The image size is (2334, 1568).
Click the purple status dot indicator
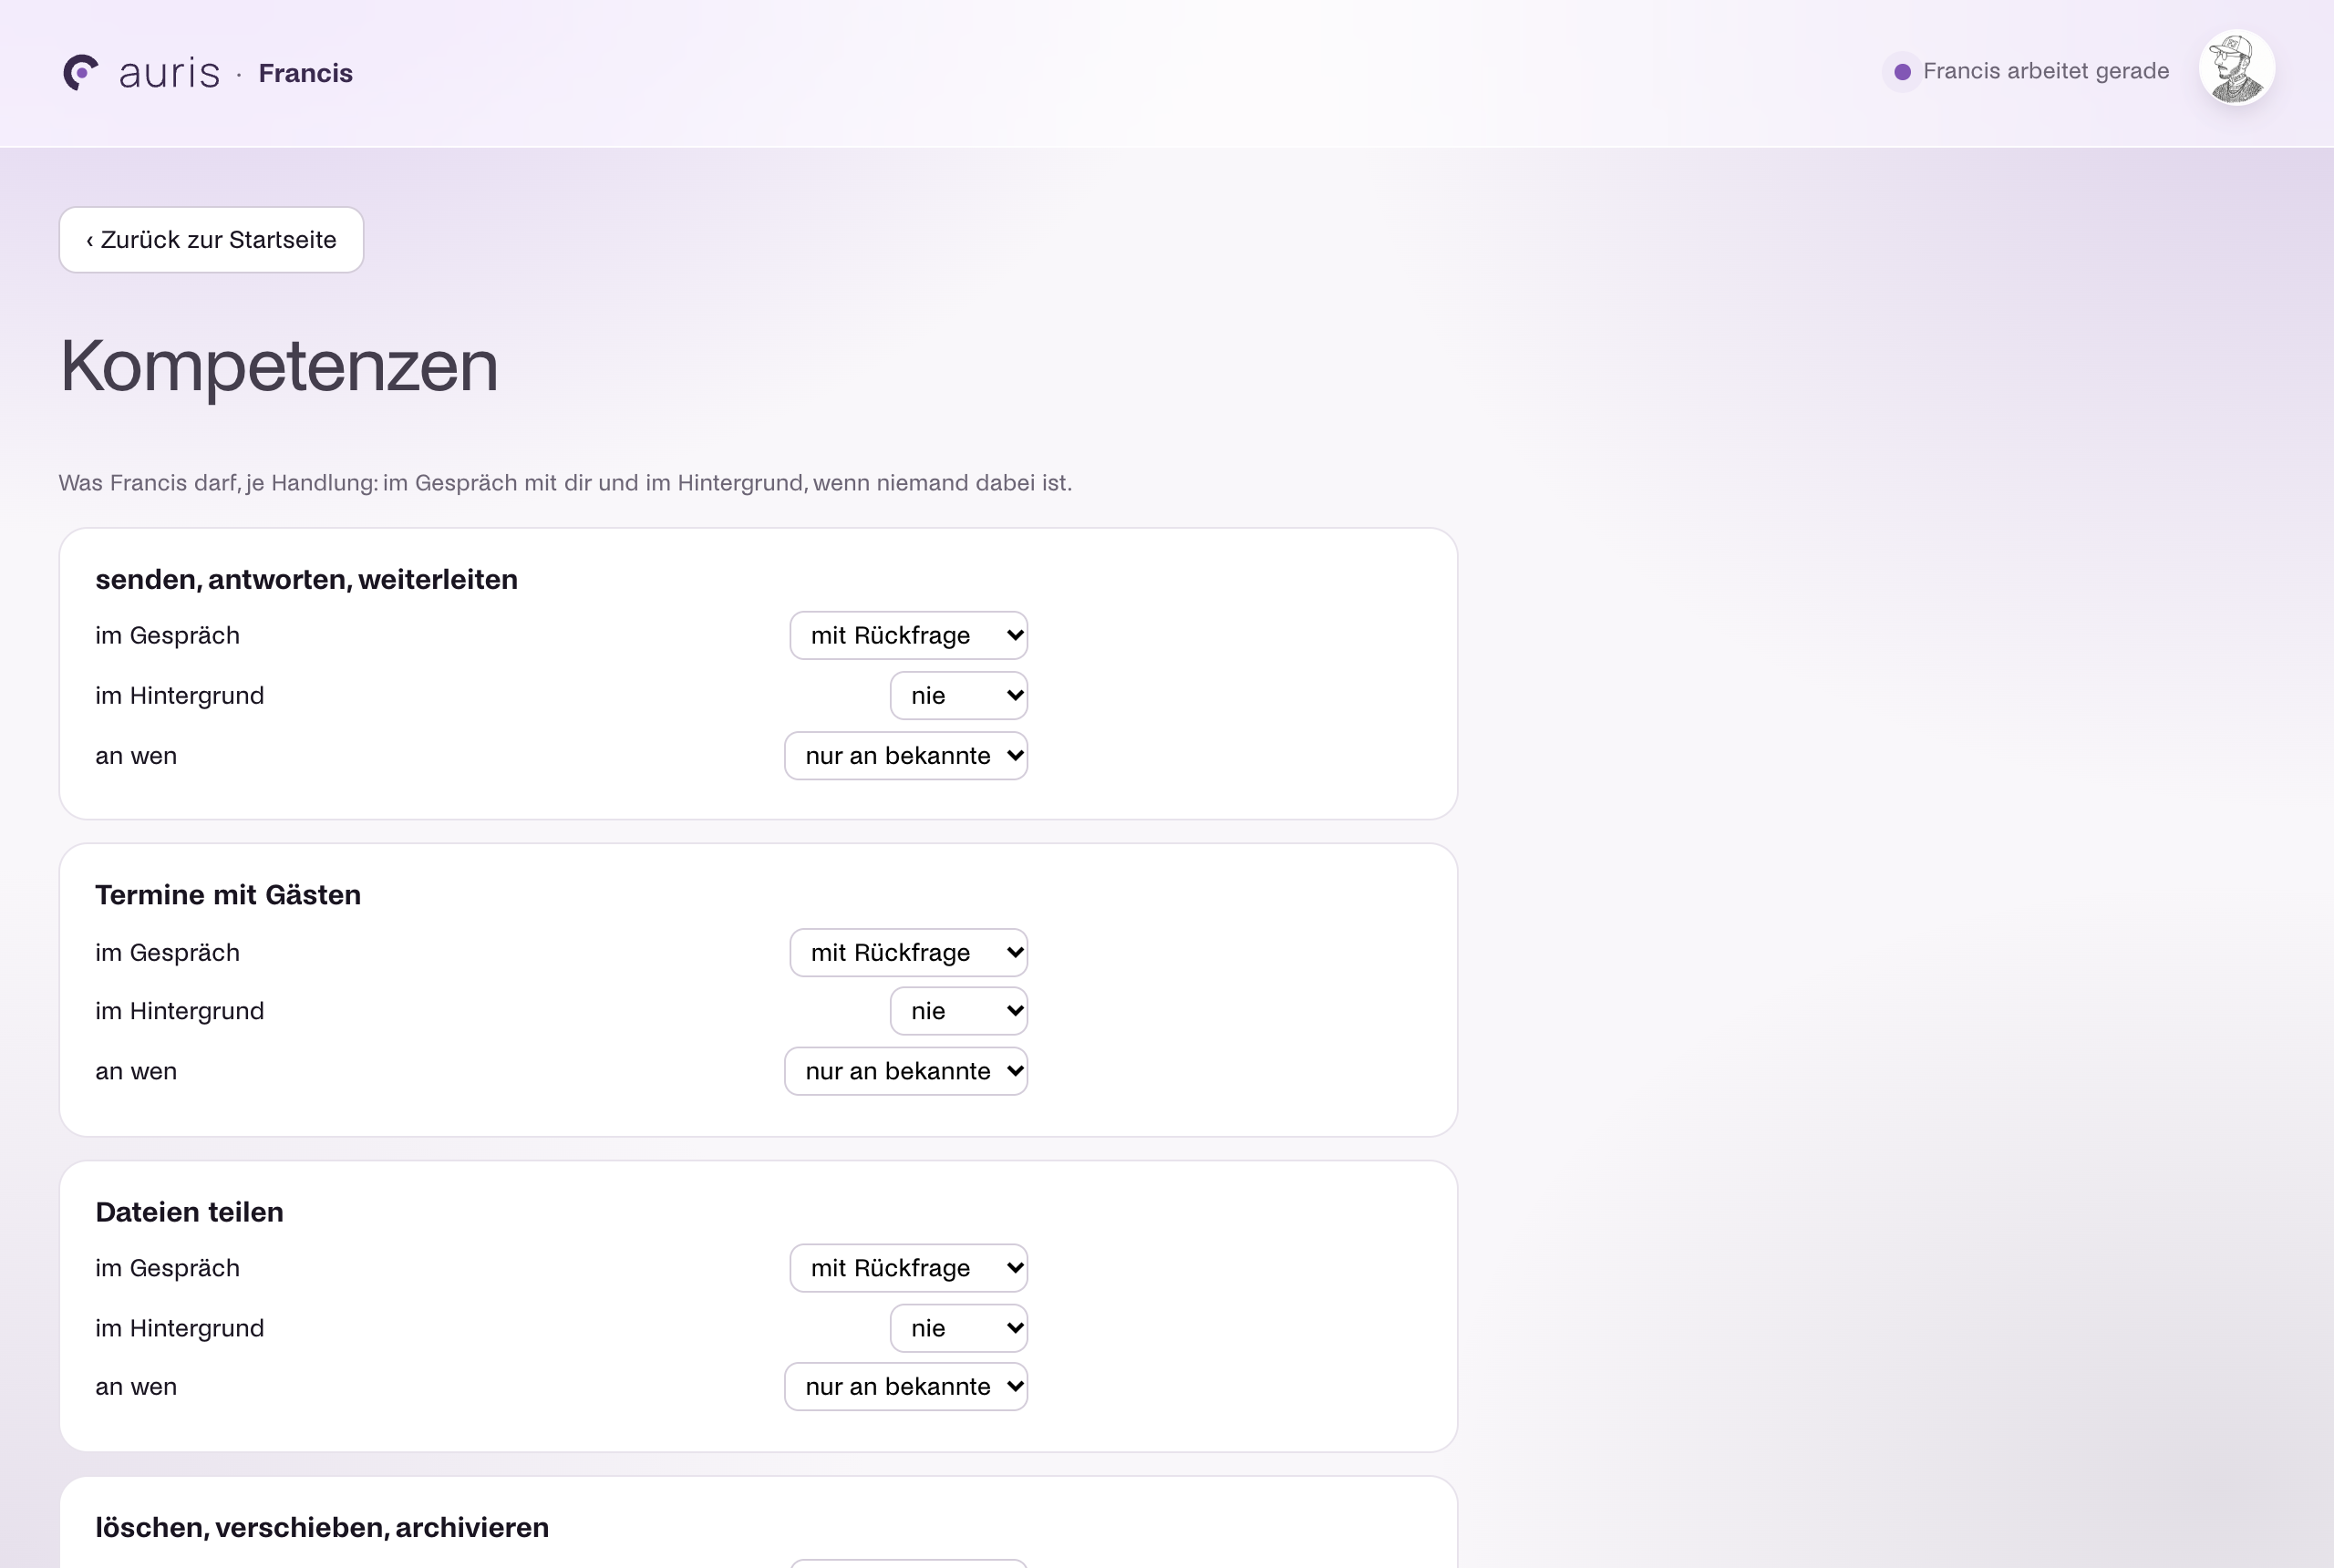(x=1902, y=72)
